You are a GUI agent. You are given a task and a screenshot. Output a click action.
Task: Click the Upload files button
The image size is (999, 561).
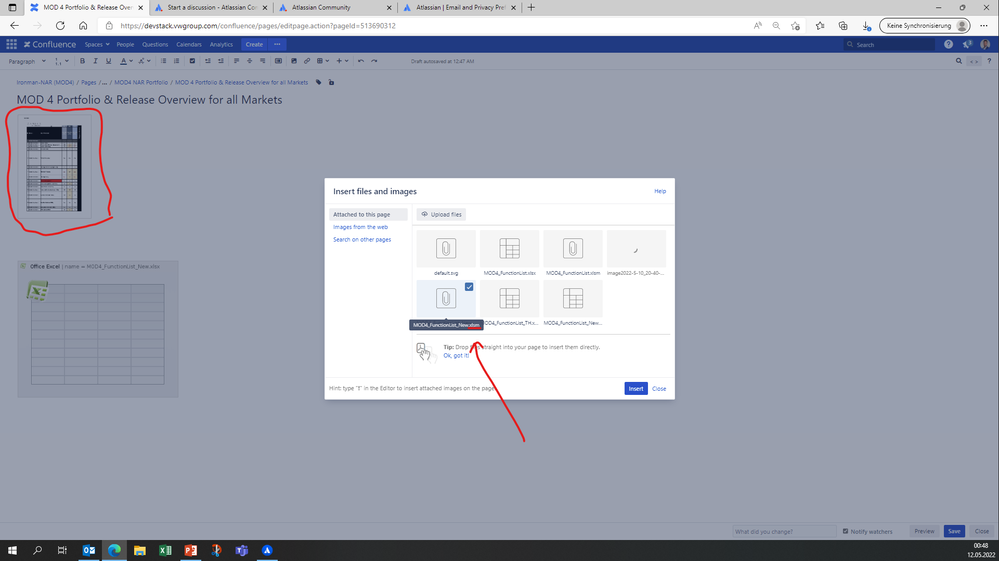tap(441, 215)
